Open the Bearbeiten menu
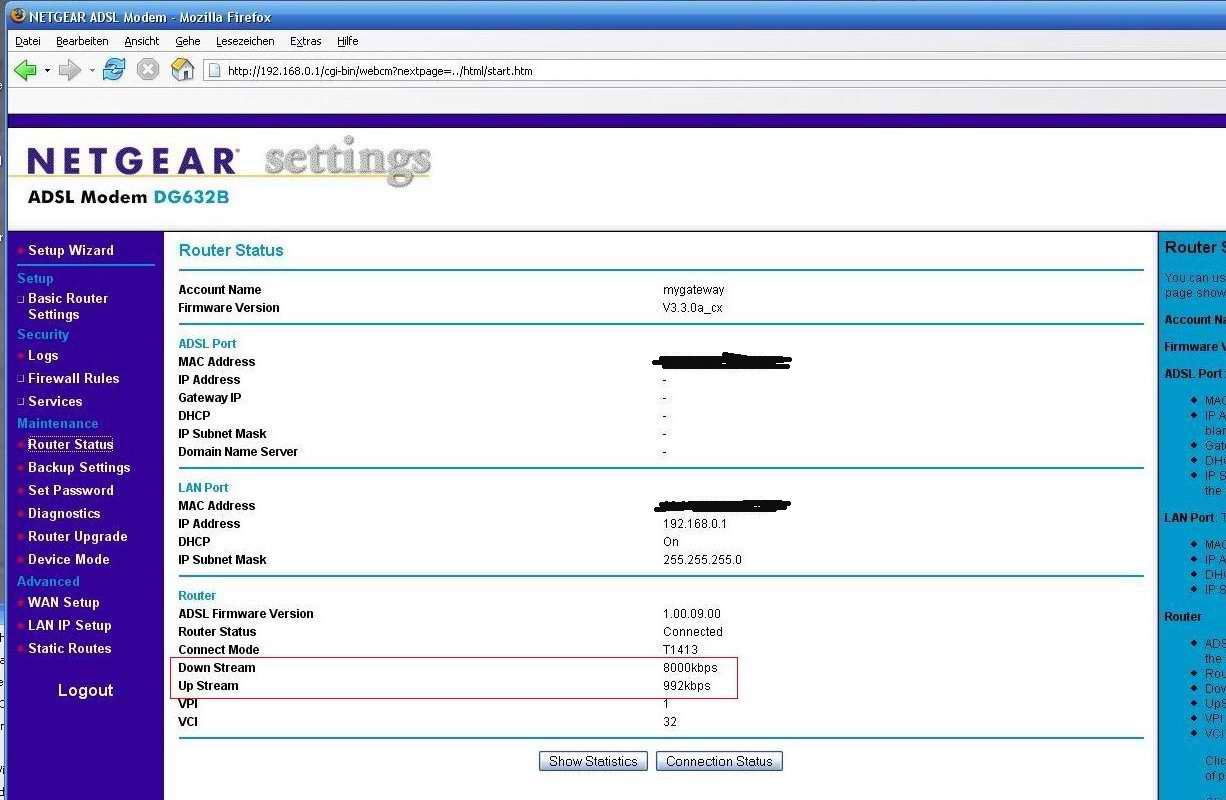This screenshot has height=800, width=1226. point(81,41)
